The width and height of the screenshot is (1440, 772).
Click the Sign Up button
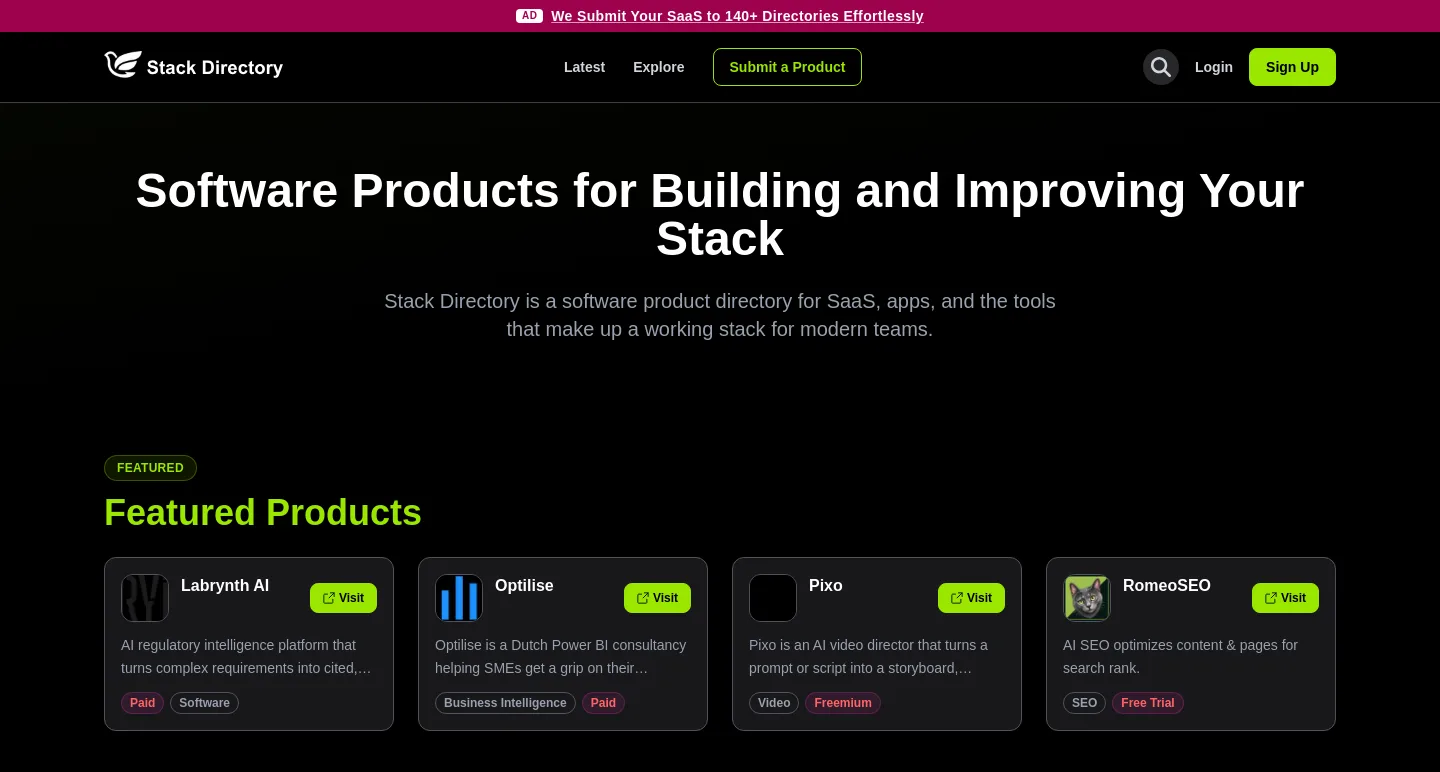tap(1292, 67)
